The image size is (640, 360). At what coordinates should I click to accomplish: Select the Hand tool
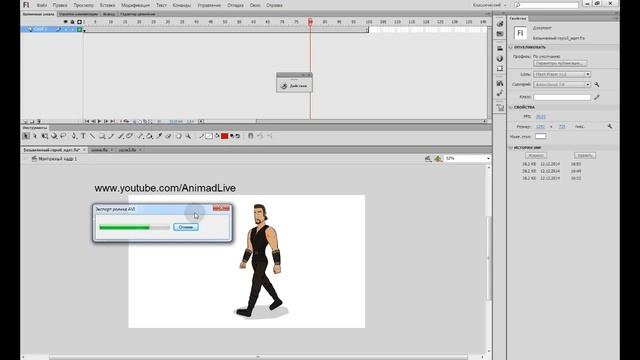click(x=179, y=136)
